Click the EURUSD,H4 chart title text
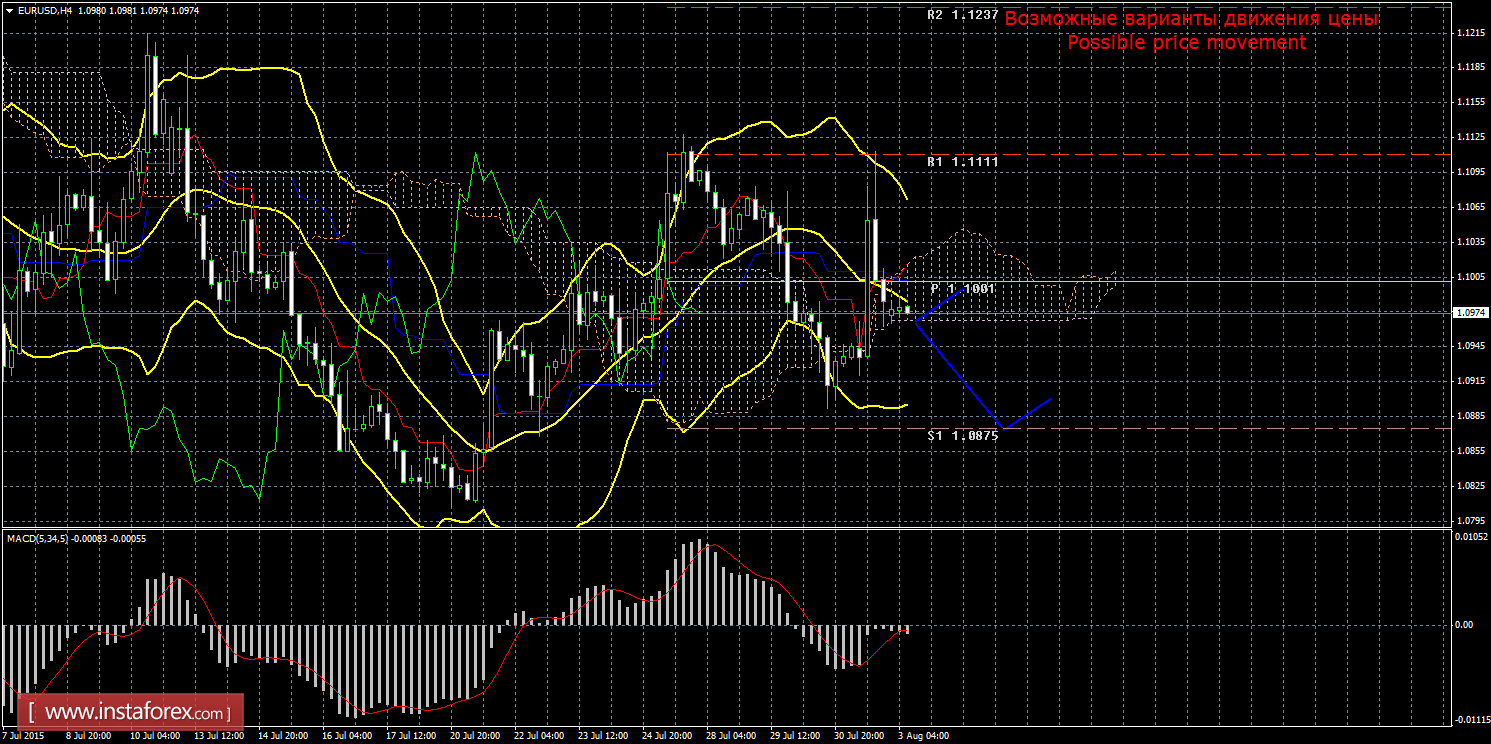The width and height of the screenshot is (1491, 744). [x=46, y=10]
